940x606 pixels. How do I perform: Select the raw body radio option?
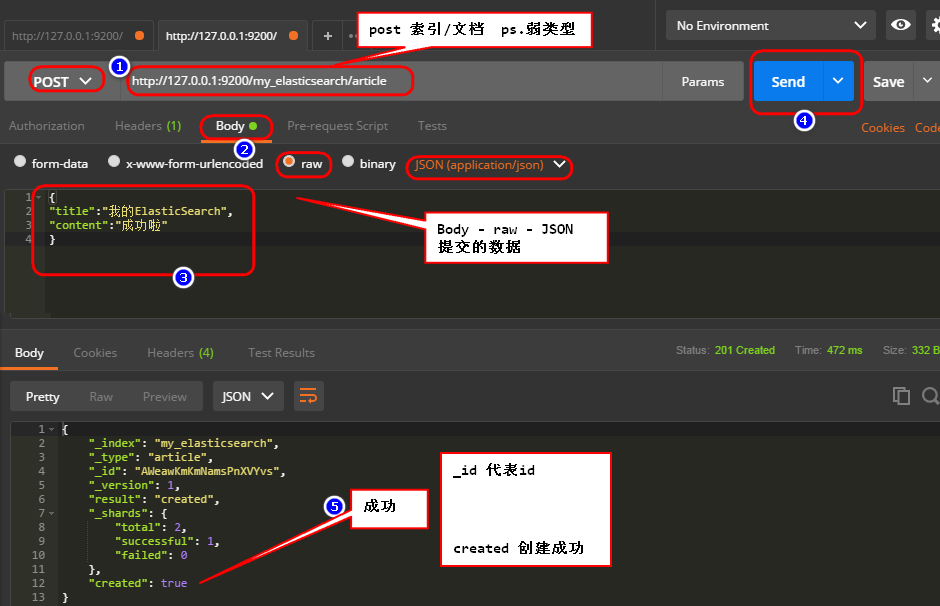click(x=289, y=161)
